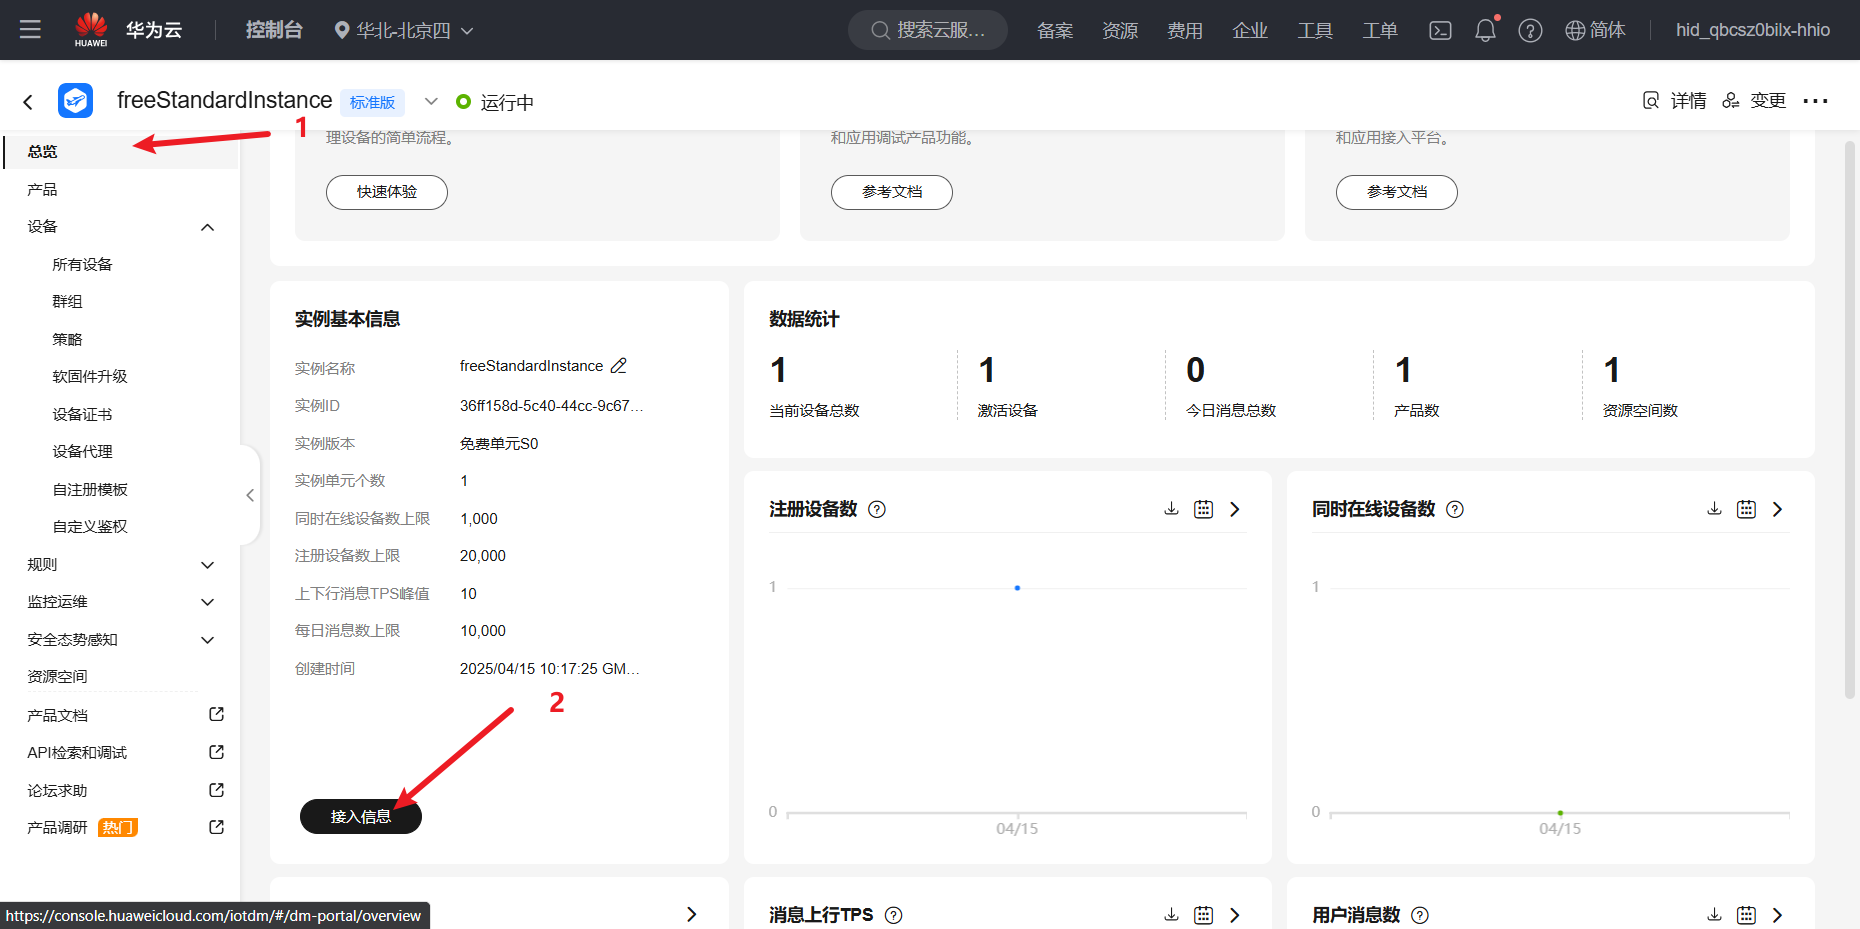Download 同时在线设备数 chart data

coord(1714,509)
